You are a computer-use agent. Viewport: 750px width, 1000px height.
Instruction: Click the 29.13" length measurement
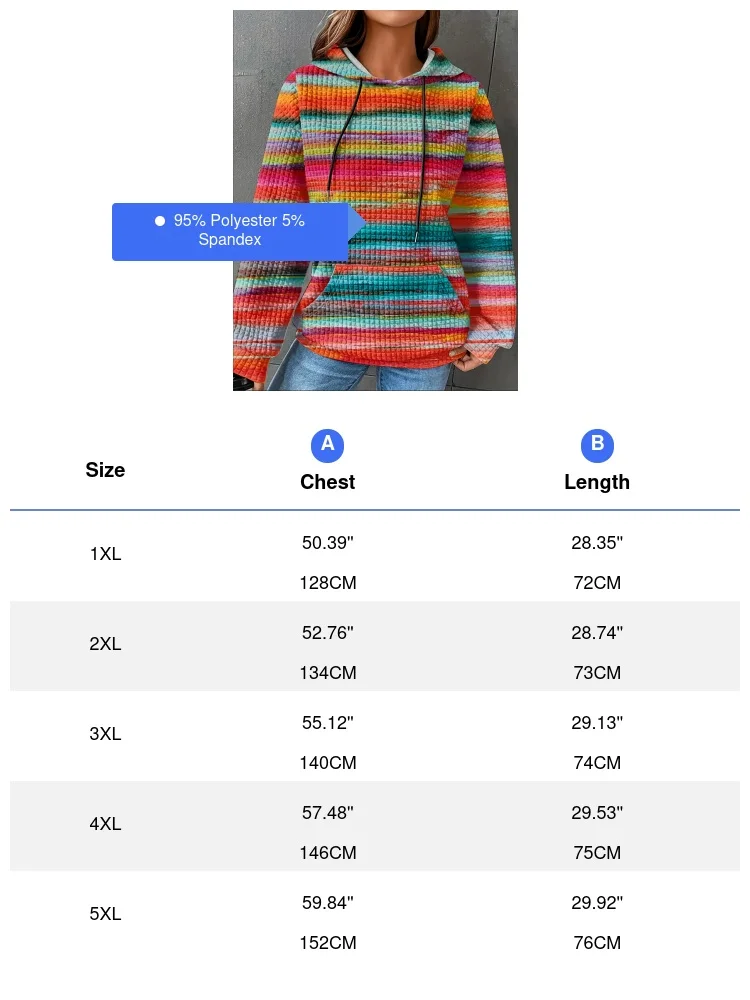pos(597,723)
